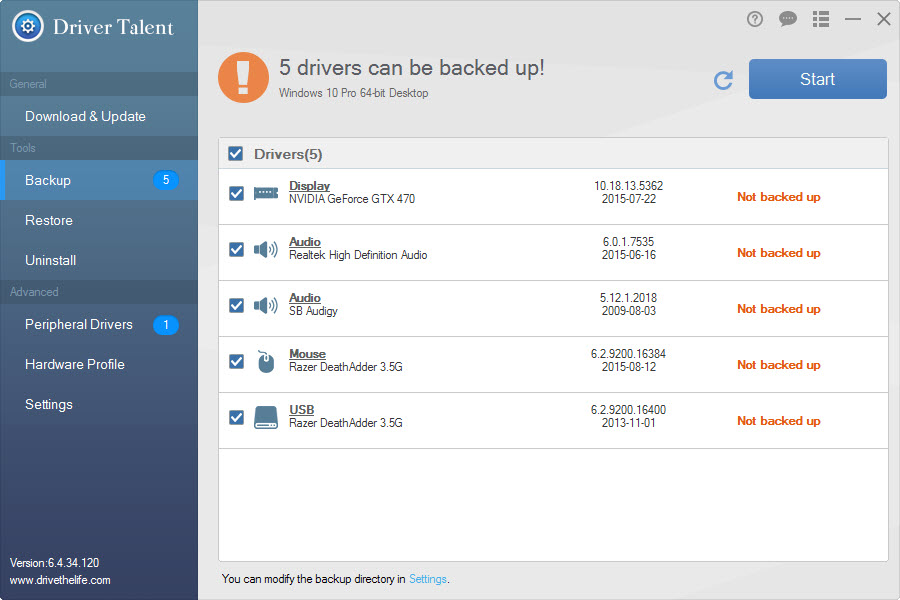Image resolution: width=900 pixels, height=600 pixels.
Task: Open the help question mark icon
Action: point(755,20)
